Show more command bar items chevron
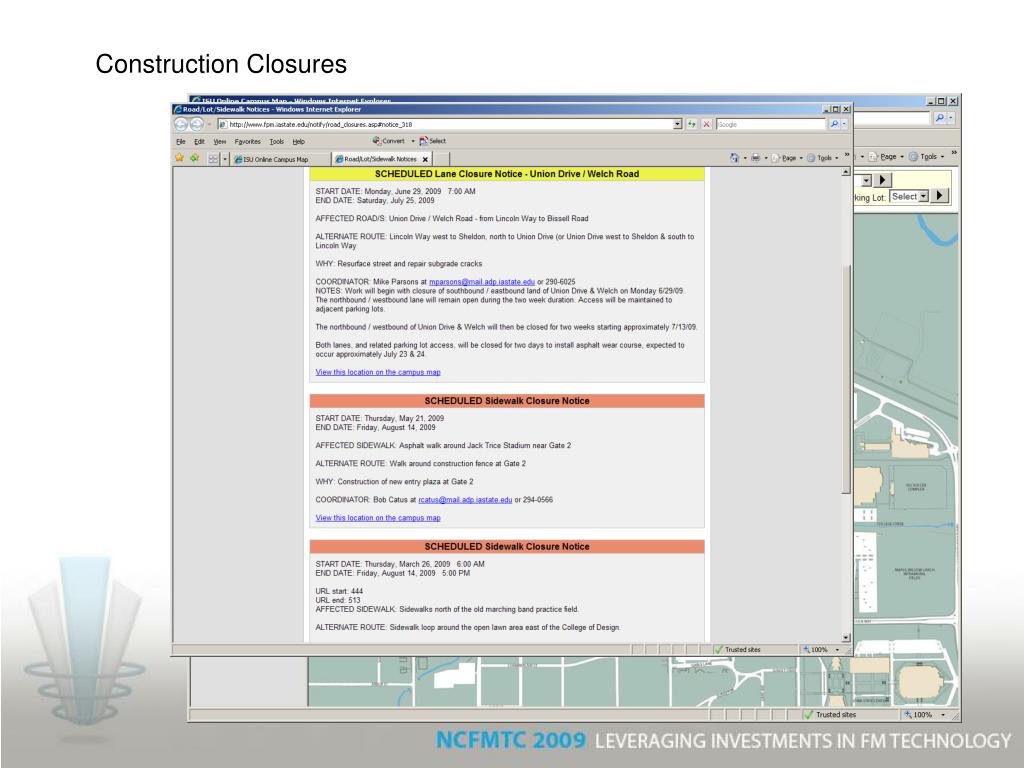The width and height of the screenshot is (1024, 768). click(x=847, y=155)
